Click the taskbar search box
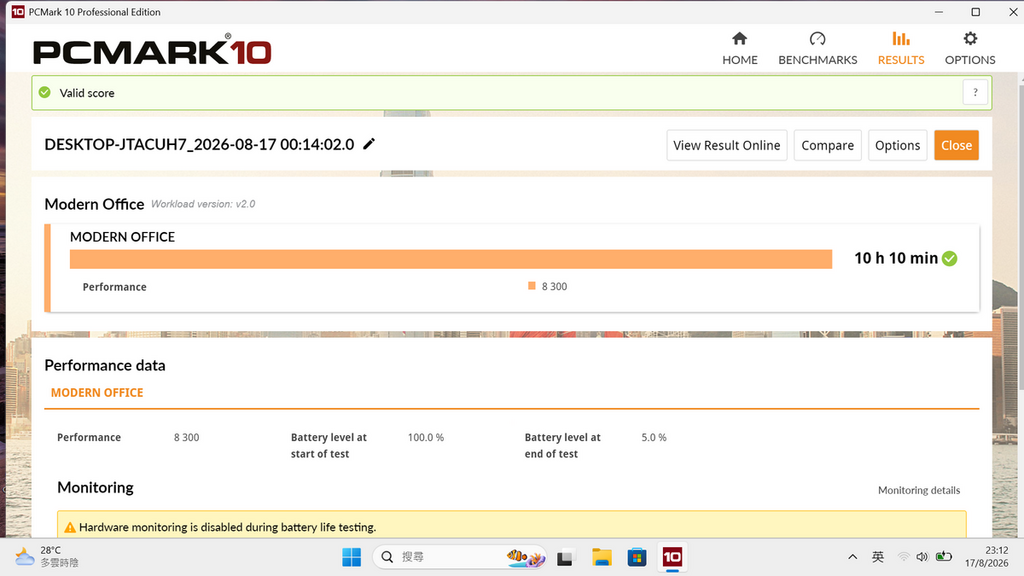 click(459, 557)
